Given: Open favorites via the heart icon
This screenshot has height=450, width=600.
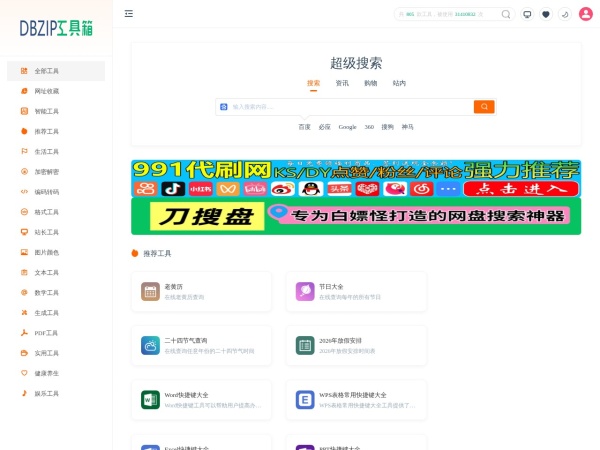Looking at the screenshot, I should coord(546,14).
